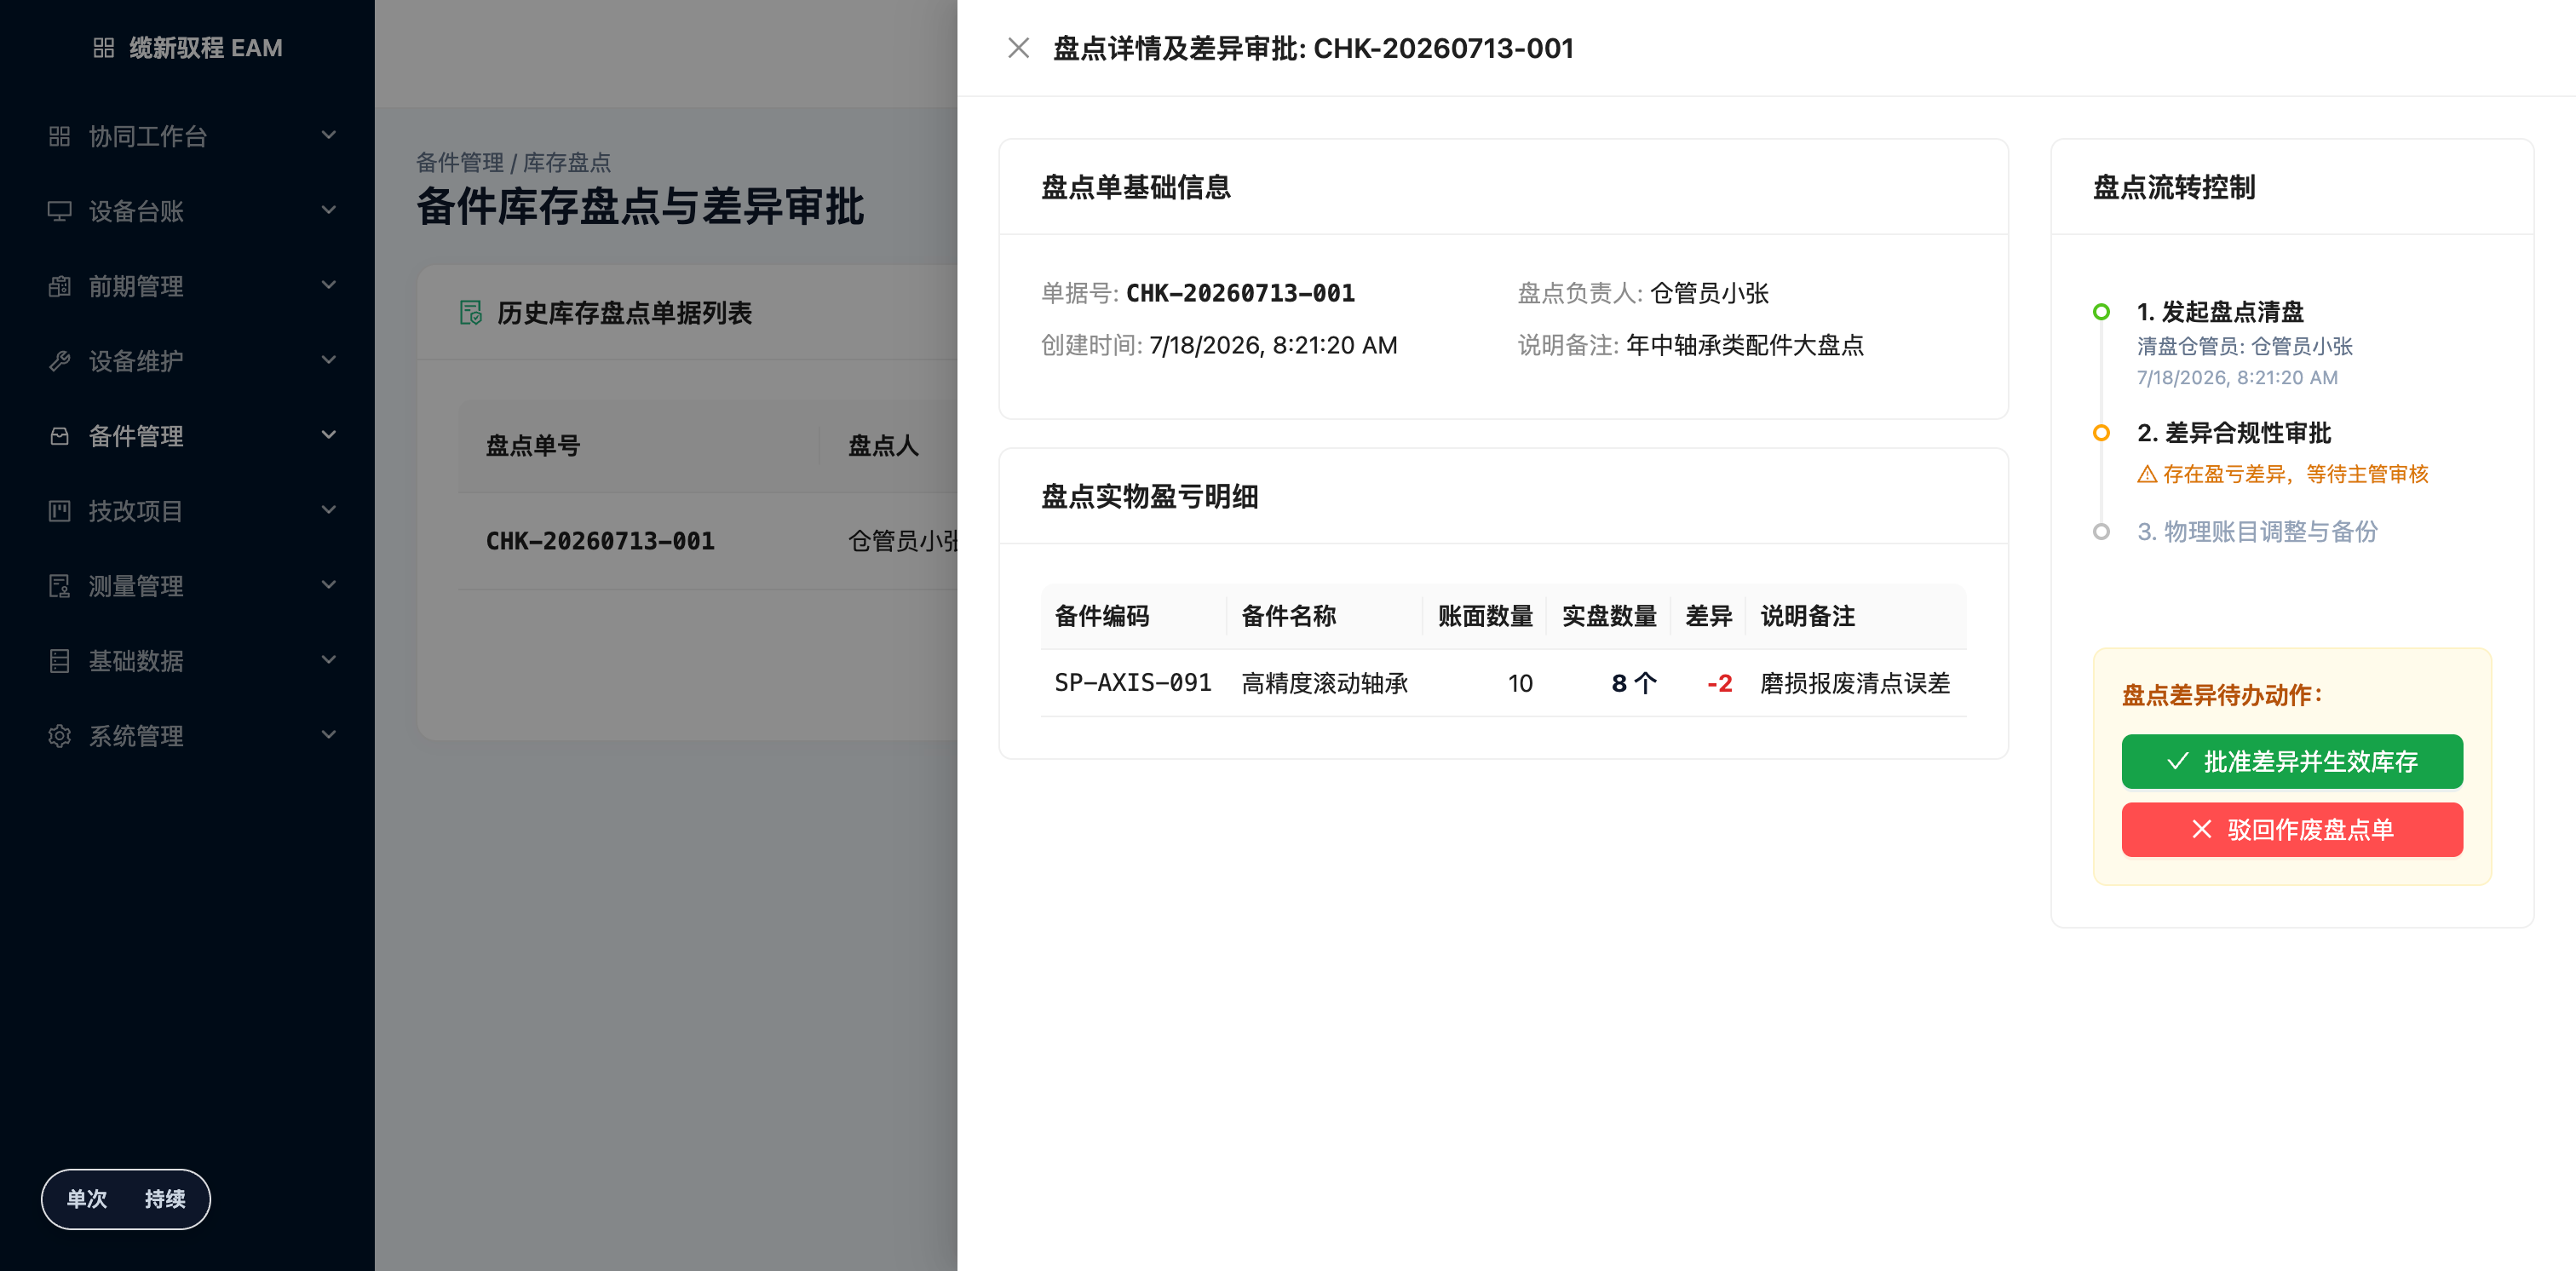2576x1271 pixels.
Task: Expand the 测量管理 menu chevron
Action: 328,585
